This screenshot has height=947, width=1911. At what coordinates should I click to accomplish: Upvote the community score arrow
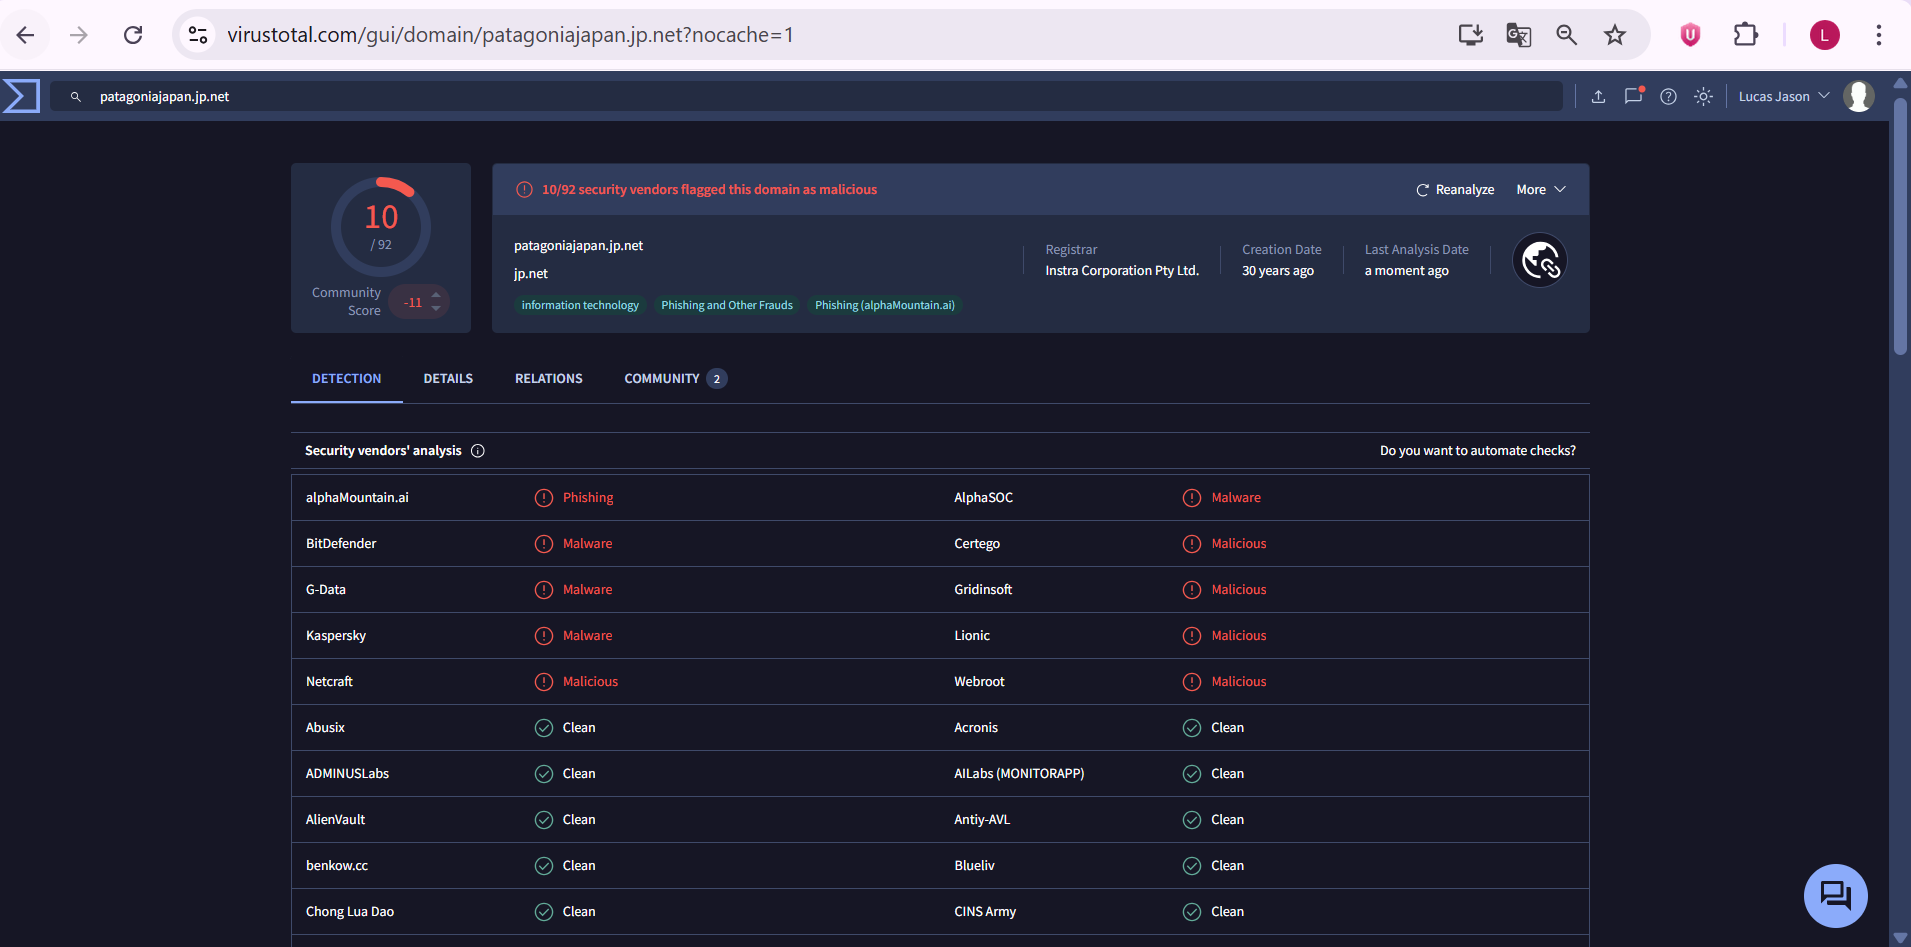coord(436,295)
